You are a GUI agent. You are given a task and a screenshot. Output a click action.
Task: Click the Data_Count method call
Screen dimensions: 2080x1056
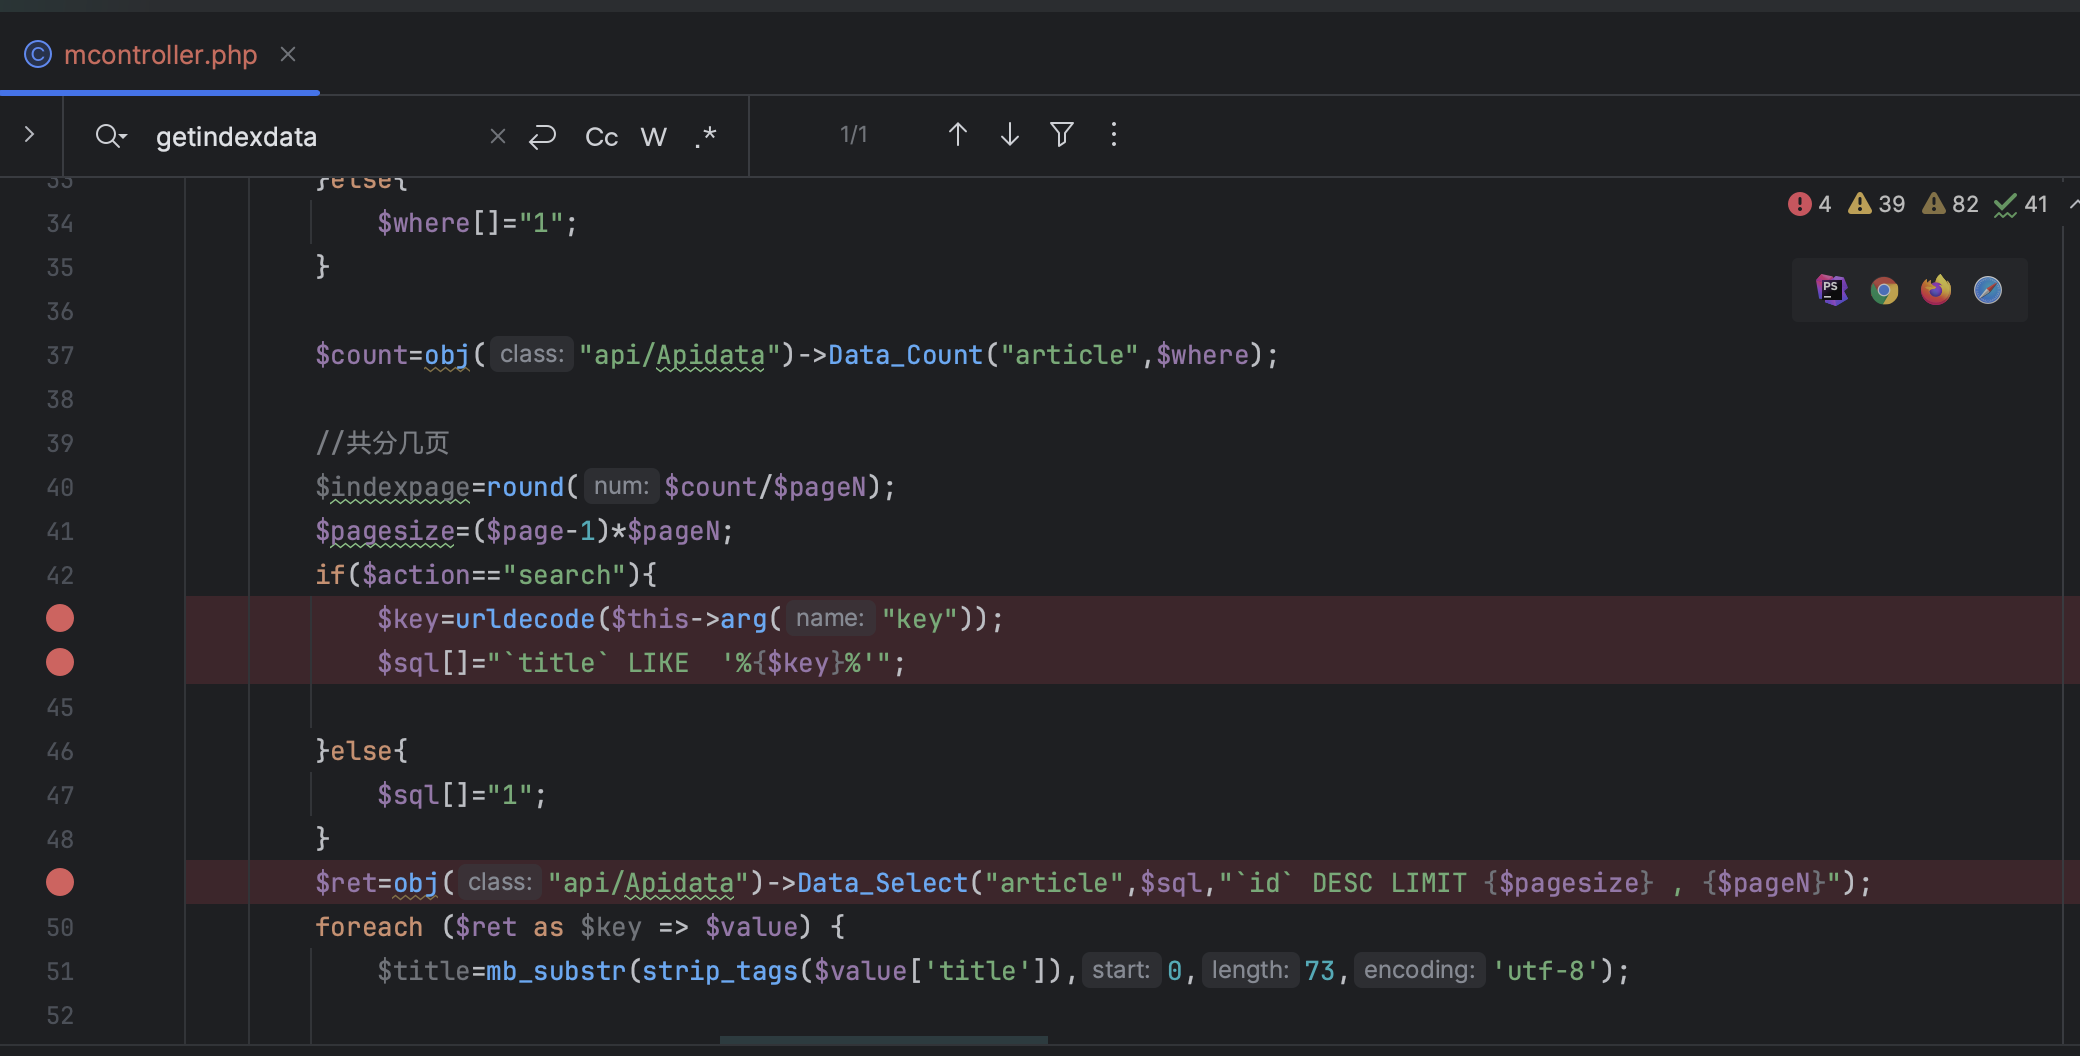906,355
